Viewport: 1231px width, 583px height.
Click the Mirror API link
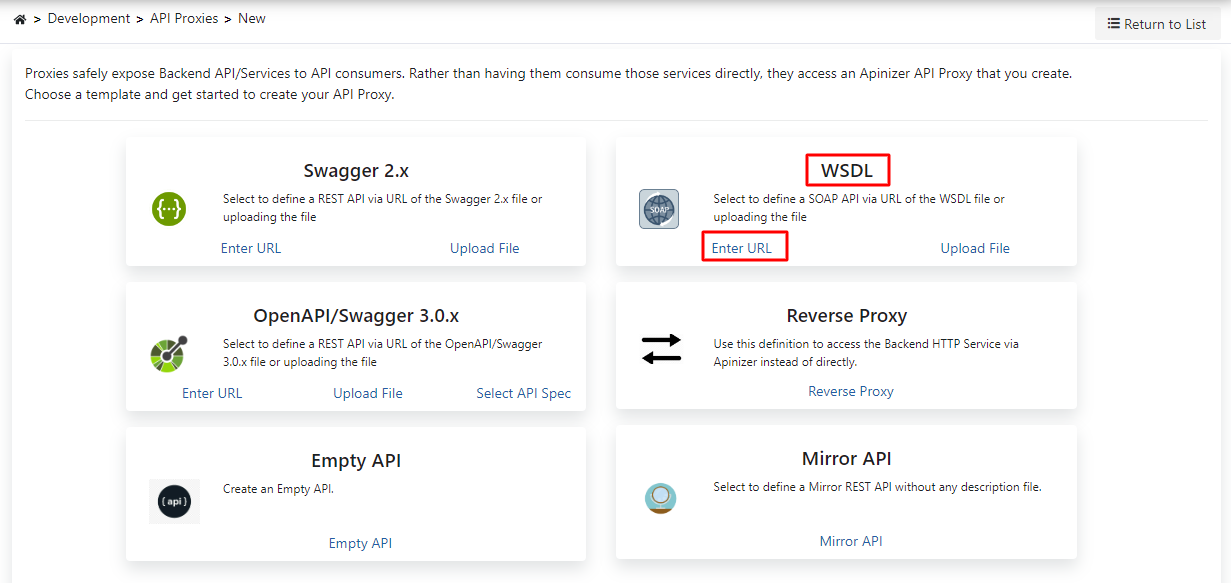click(x=851, y=541)
